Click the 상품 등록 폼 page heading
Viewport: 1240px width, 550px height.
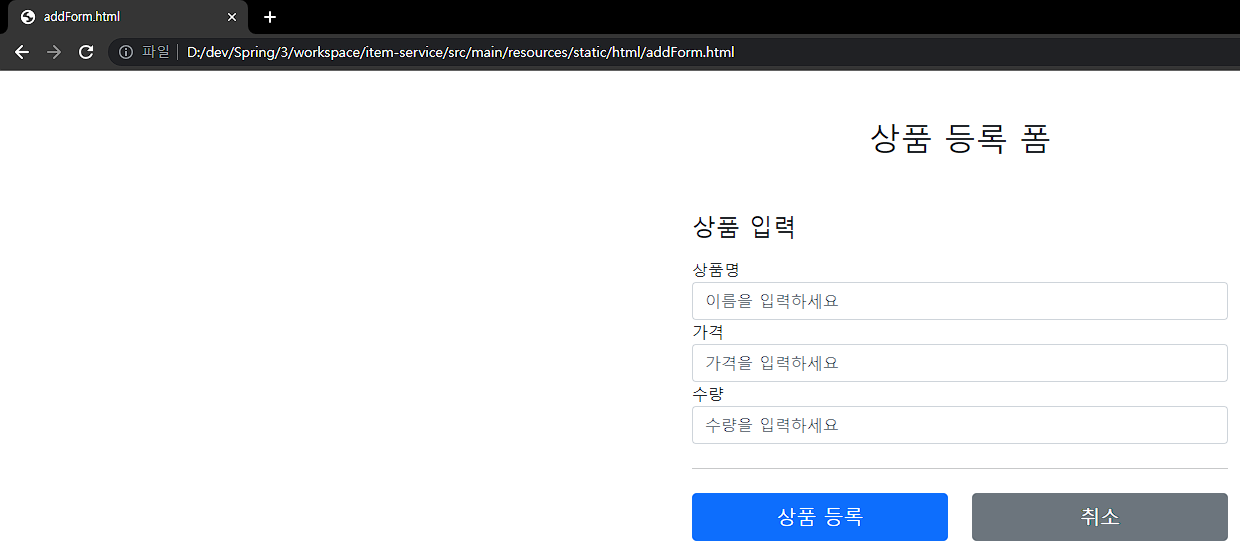pyautogui.click(x=960, y=139)
